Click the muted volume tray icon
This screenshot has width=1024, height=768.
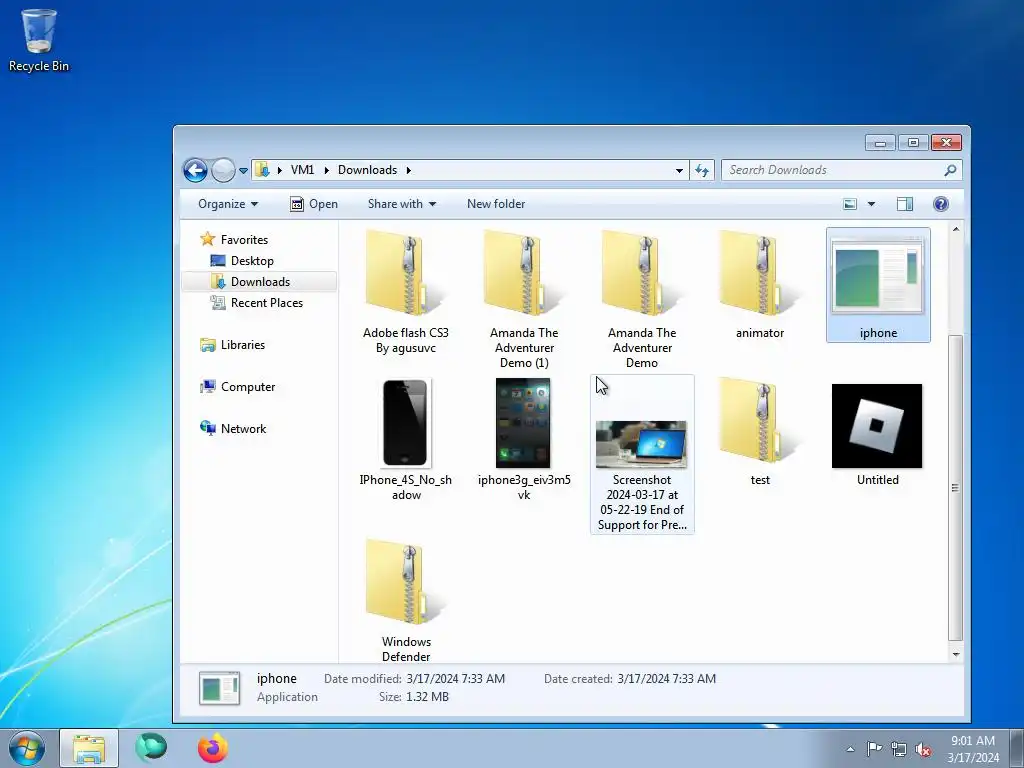pyautogui.click(x=923, y=749)
